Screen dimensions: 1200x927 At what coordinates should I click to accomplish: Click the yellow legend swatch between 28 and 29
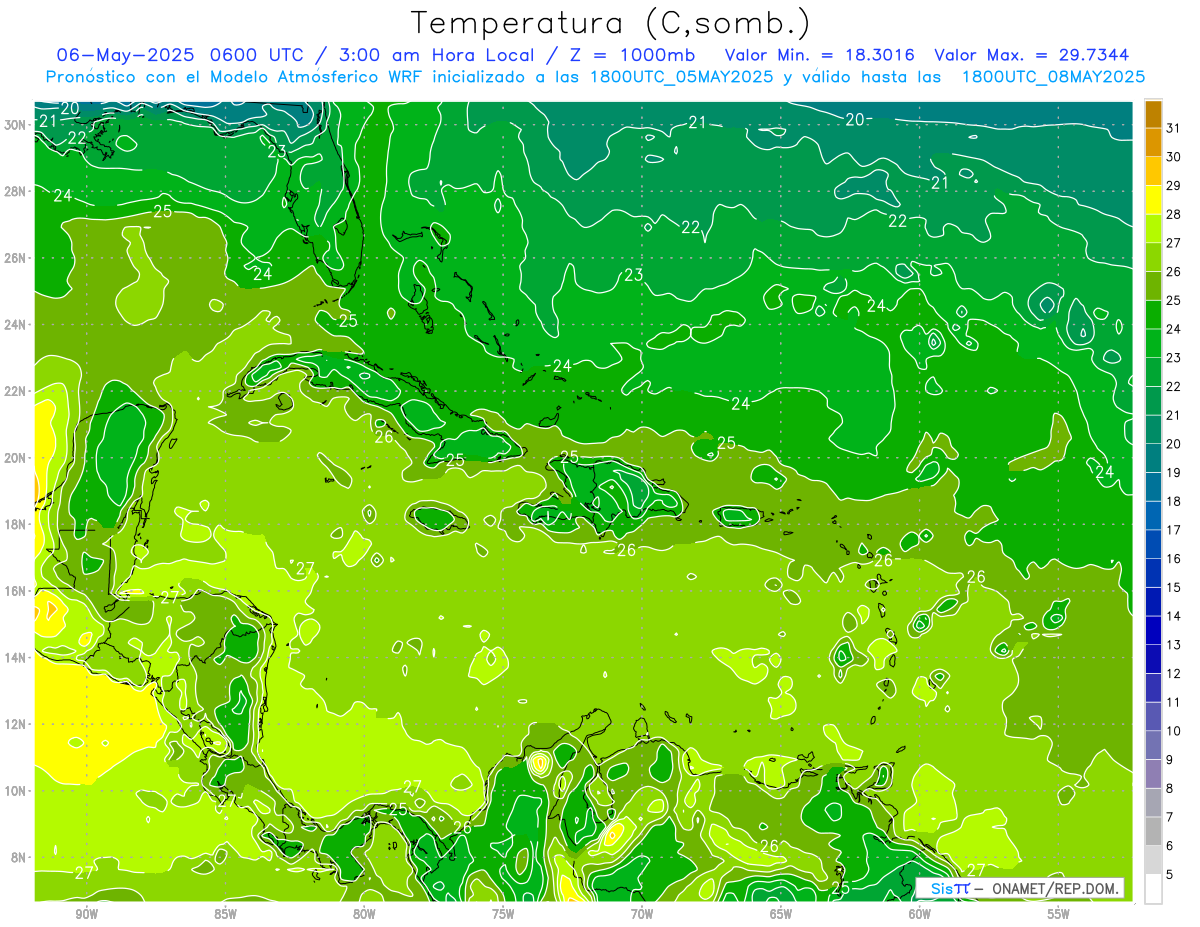[1153, 200]
